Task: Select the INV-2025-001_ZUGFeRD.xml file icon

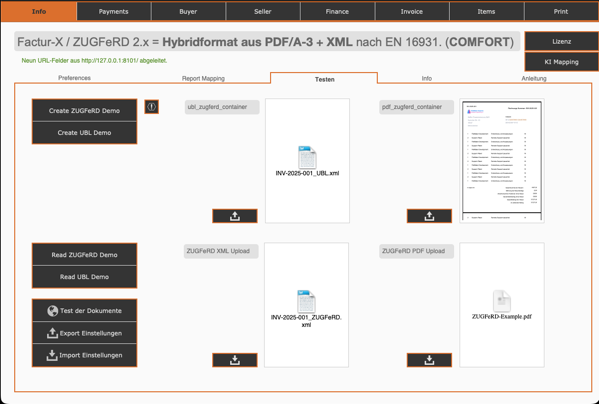Action: pos(306,302)
